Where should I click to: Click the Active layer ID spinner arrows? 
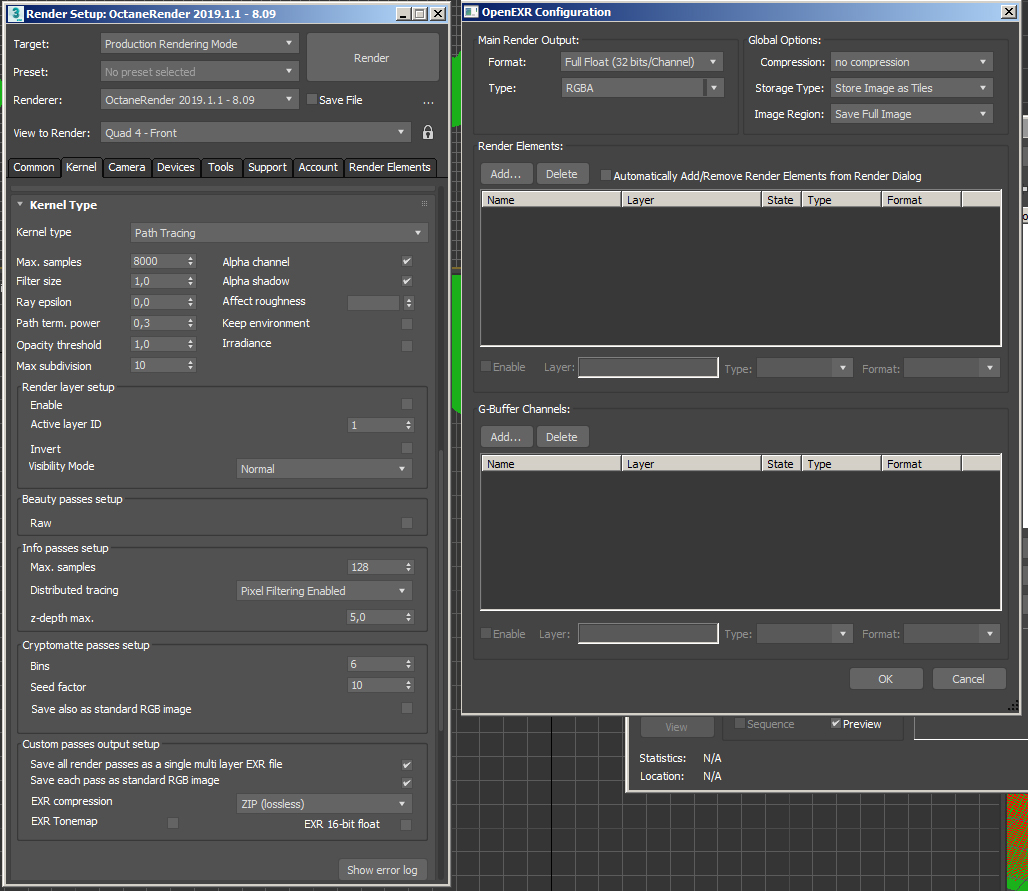(x=408, y=425)
